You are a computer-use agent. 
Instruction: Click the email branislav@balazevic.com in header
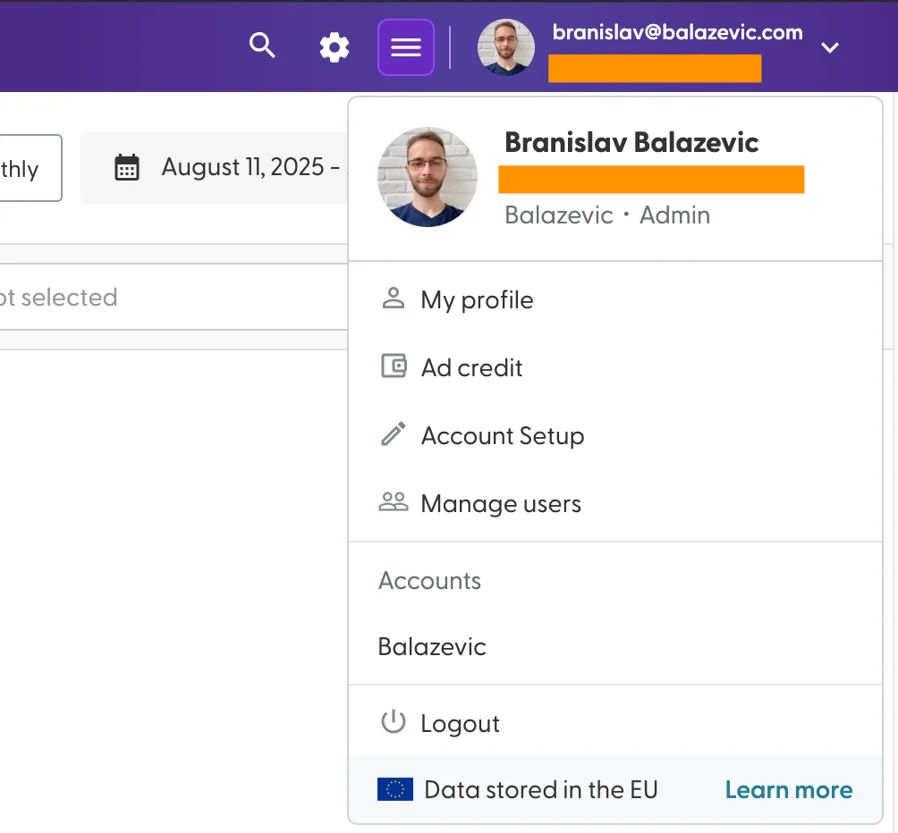coord(678,33)
